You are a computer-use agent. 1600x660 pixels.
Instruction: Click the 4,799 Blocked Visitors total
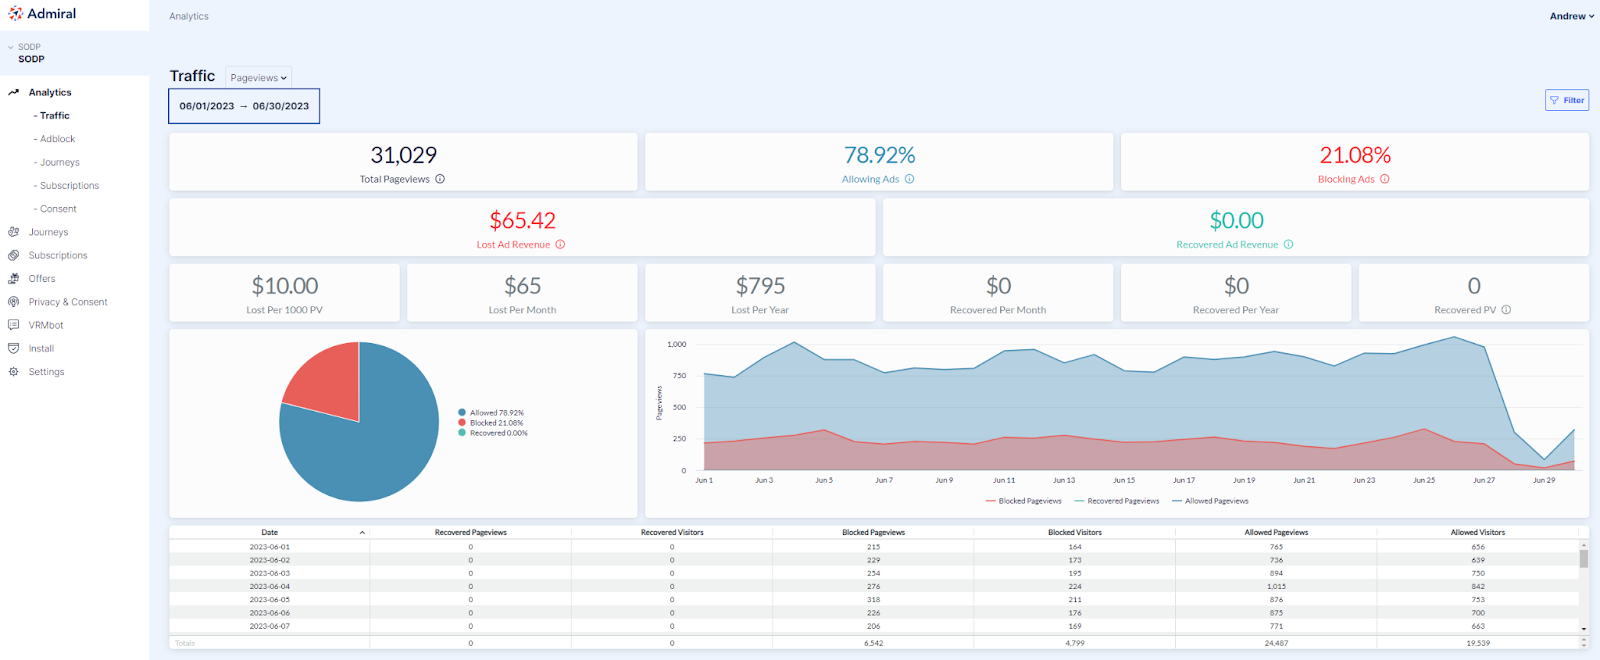point(1075,643)
